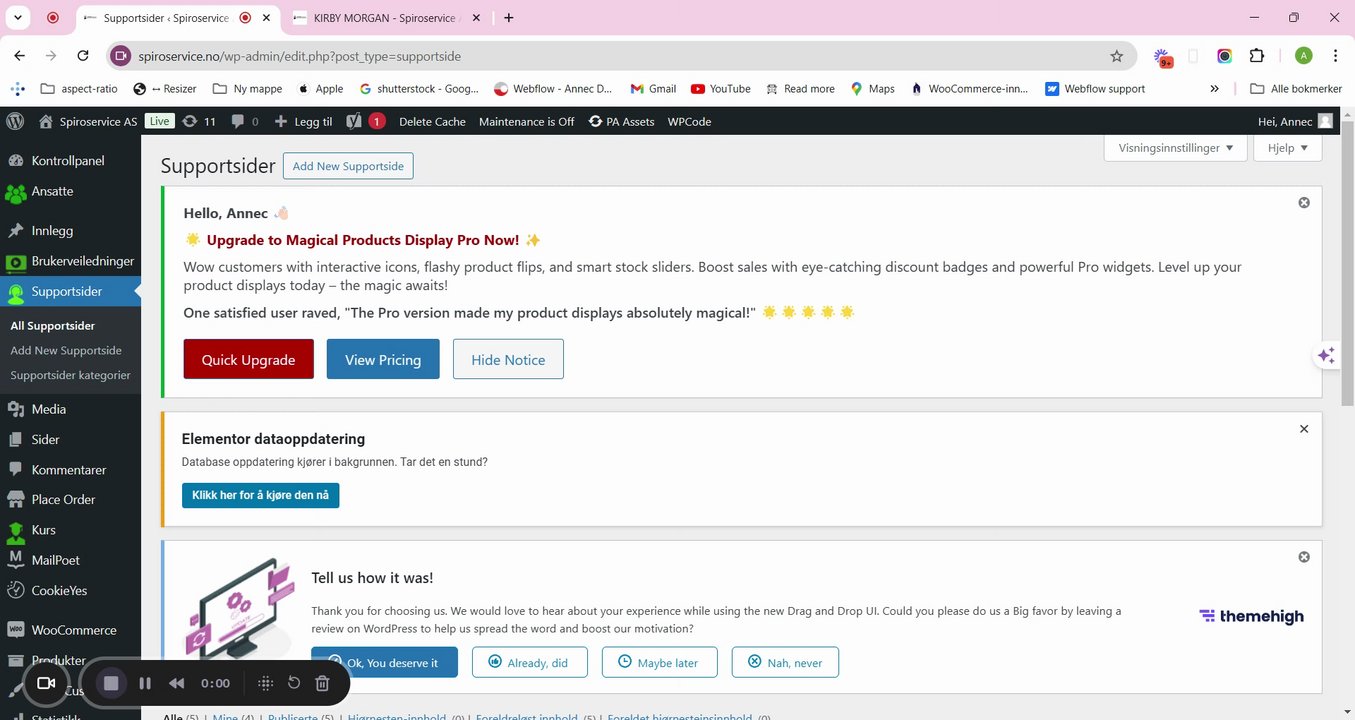Dismiss the Magical Products upgrade notice
This screenshot has height=720, width=1355.
[1304, 203]
